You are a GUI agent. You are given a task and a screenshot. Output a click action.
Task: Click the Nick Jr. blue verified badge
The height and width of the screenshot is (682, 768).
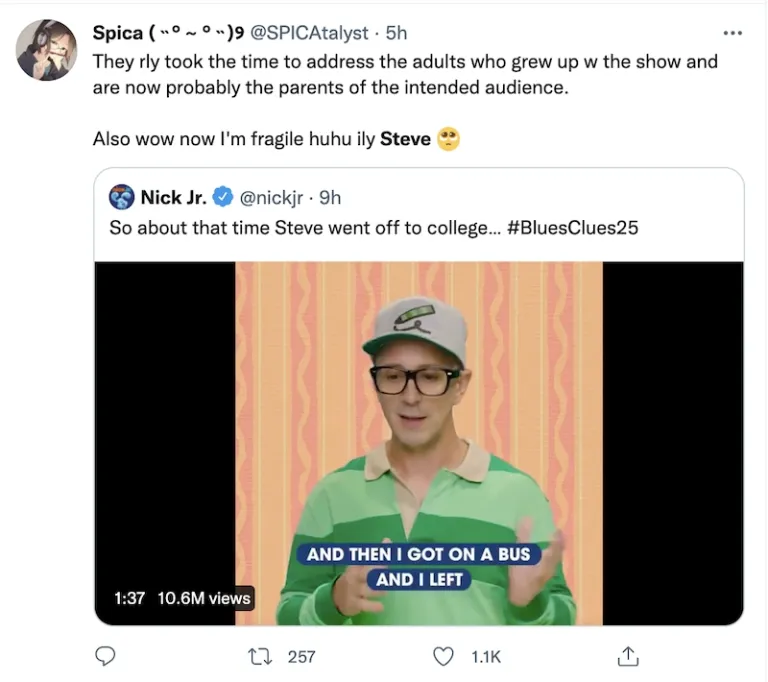click(225, 197)
